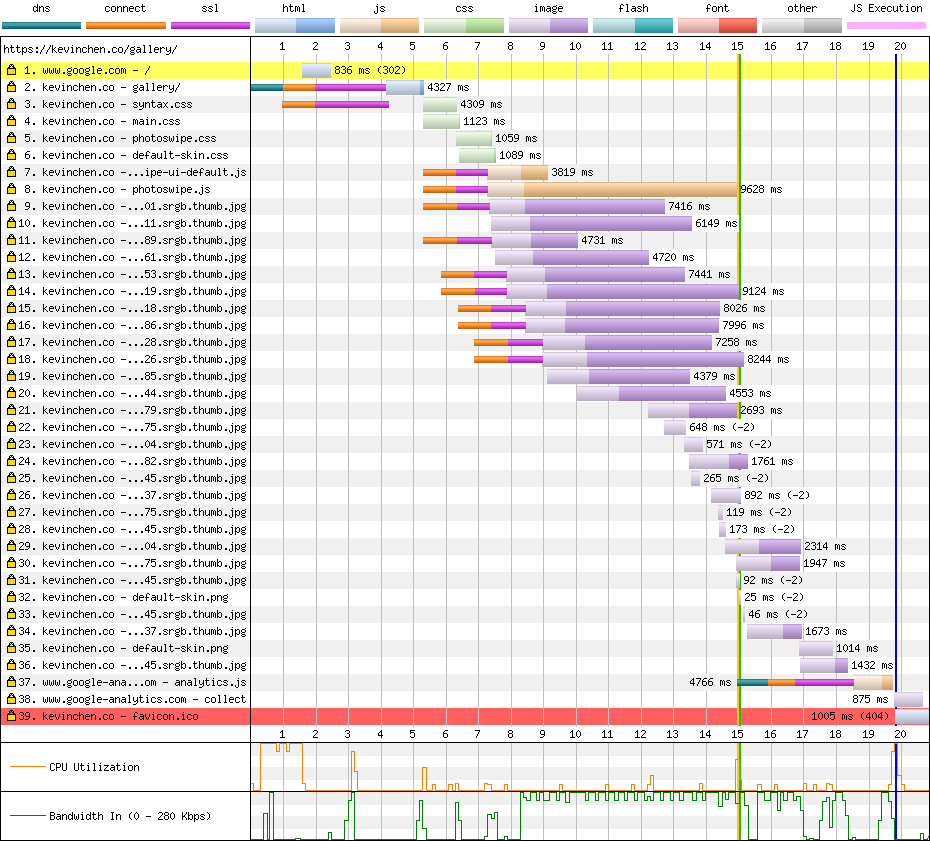Click the lock icon next to main.css
Image resolution: width=930 pixels, height=841 pixels.
[x=12, y=122]
